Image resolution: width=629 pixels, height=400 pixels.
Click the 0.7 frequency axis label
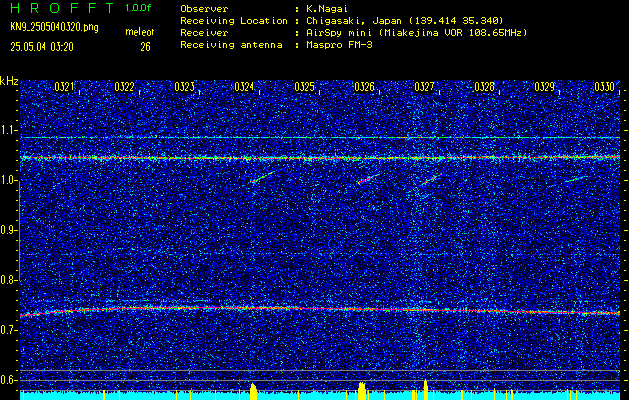[x=8, y=330]
